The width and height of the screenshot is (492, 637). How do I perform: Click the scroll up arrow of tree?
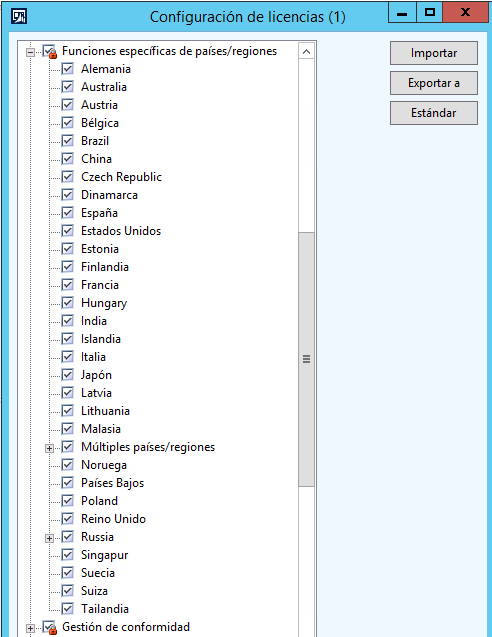pos(306,52)
